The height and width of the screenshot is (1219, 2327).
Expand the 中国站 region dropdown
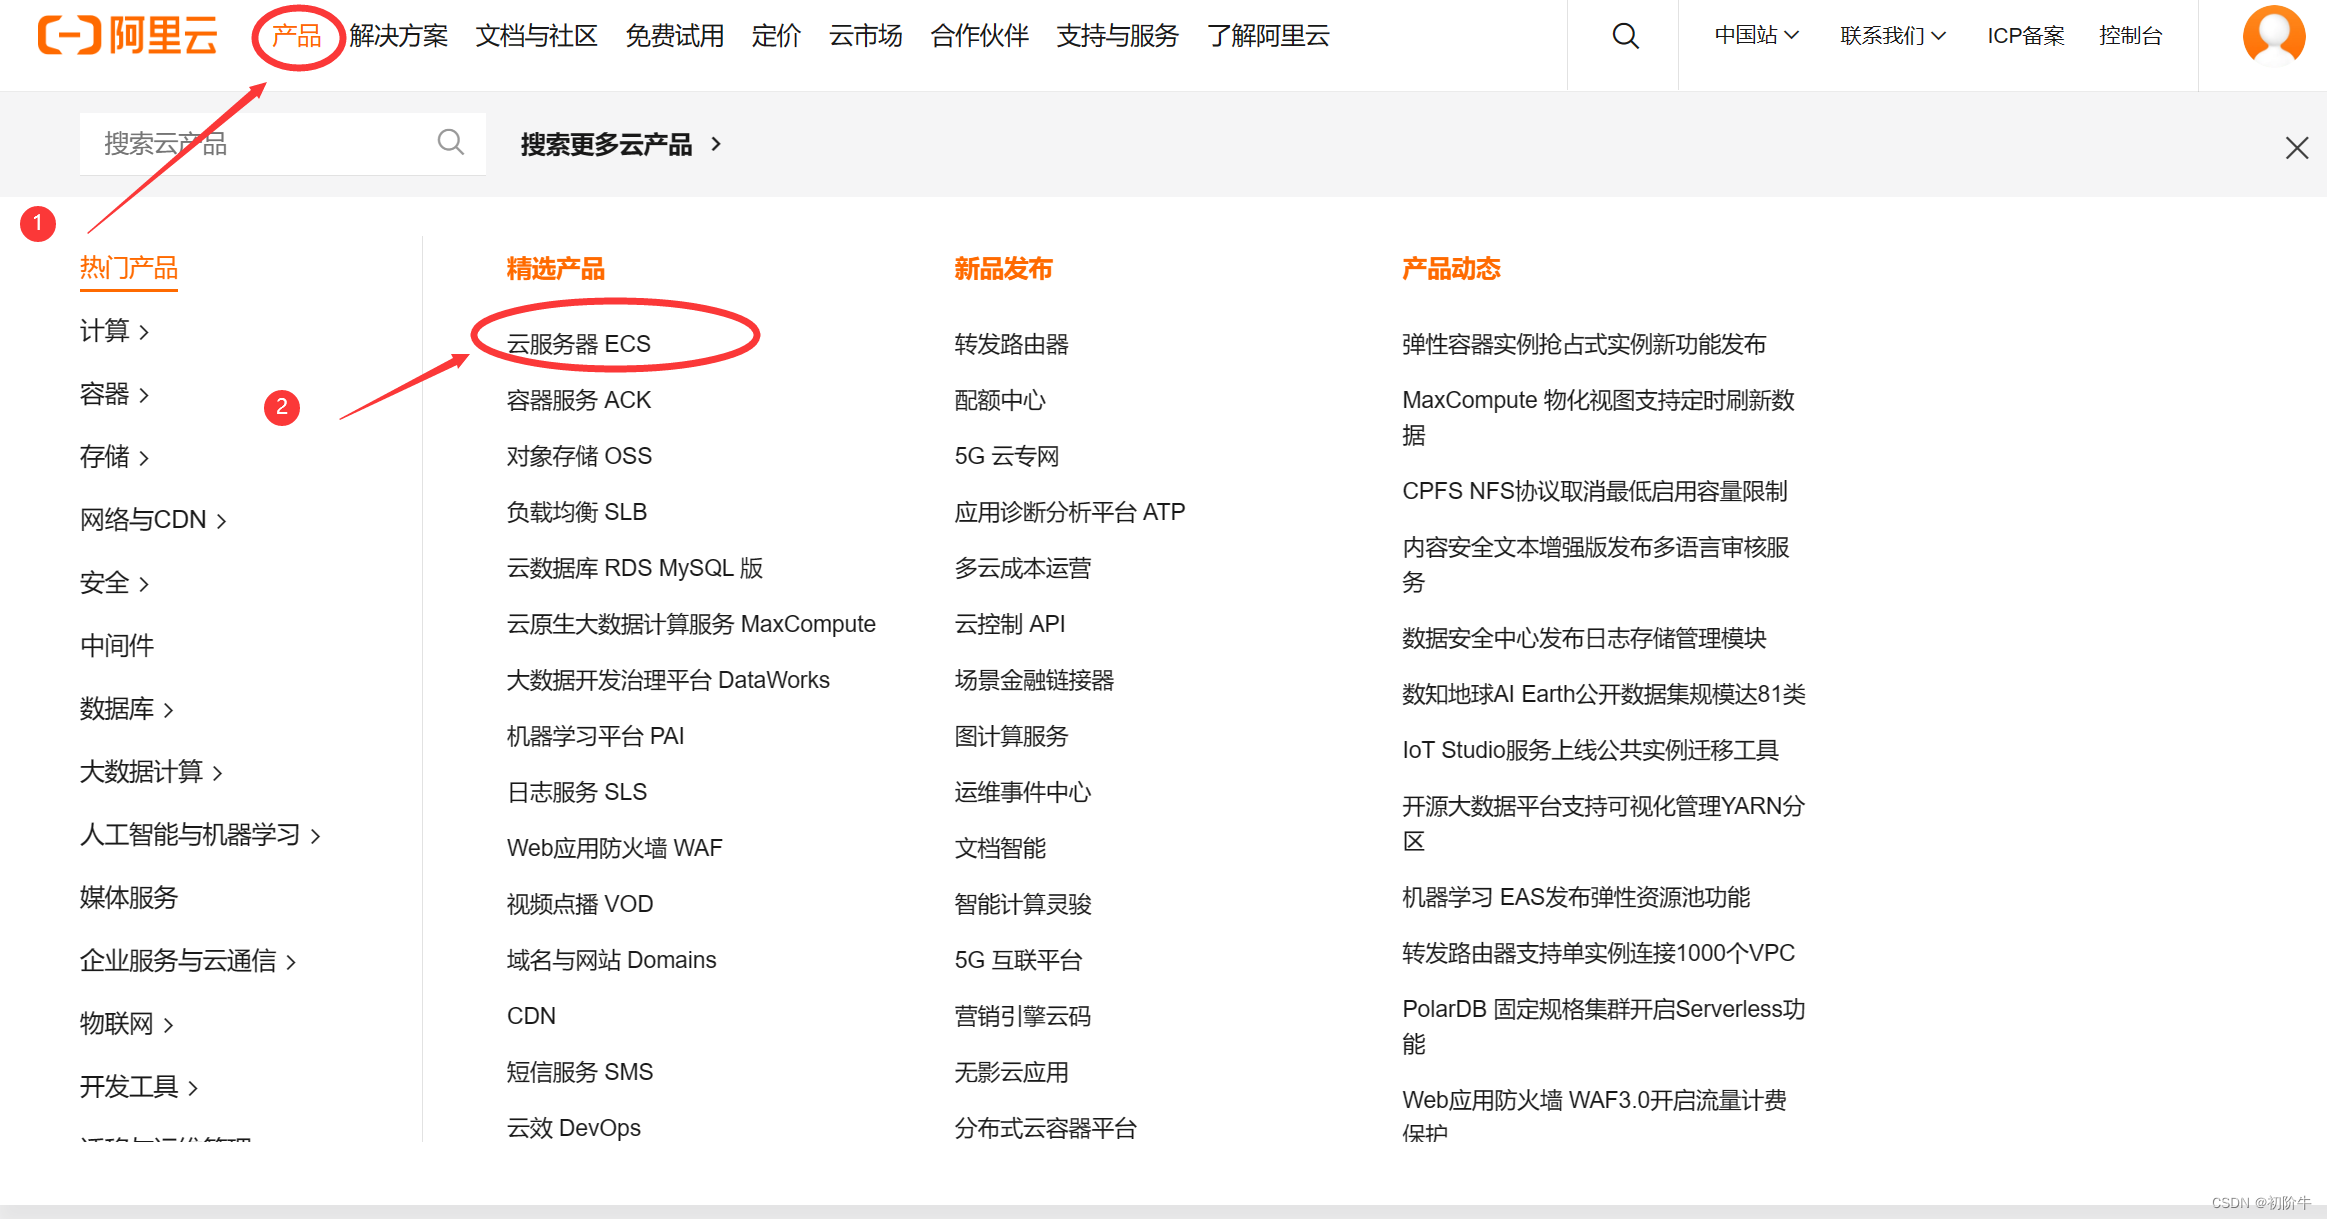click(1756, 36)
